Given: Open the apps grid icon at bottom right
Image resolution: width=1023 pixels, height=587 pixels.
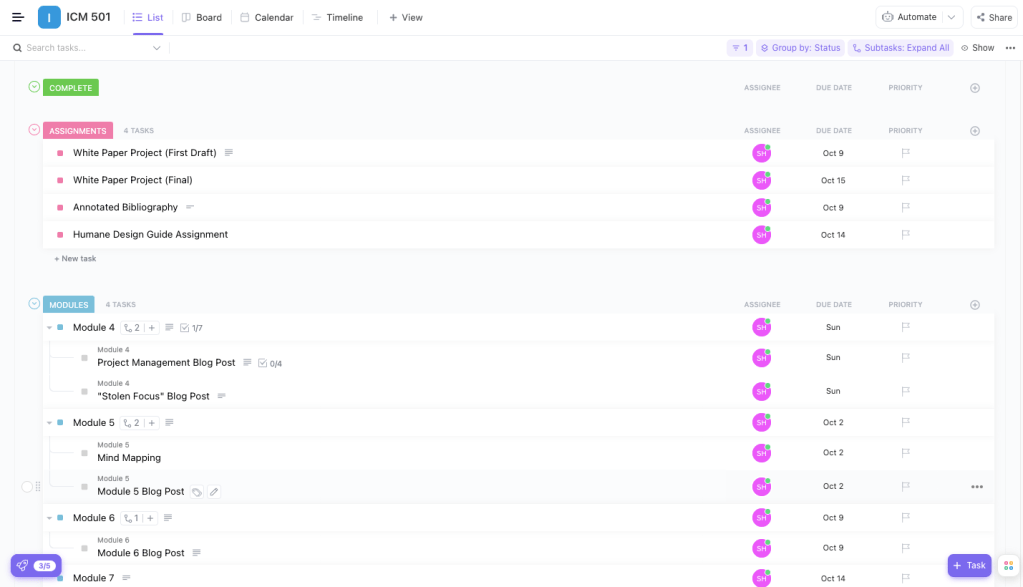Looking at the screenshot, I should coord(1008,565).
